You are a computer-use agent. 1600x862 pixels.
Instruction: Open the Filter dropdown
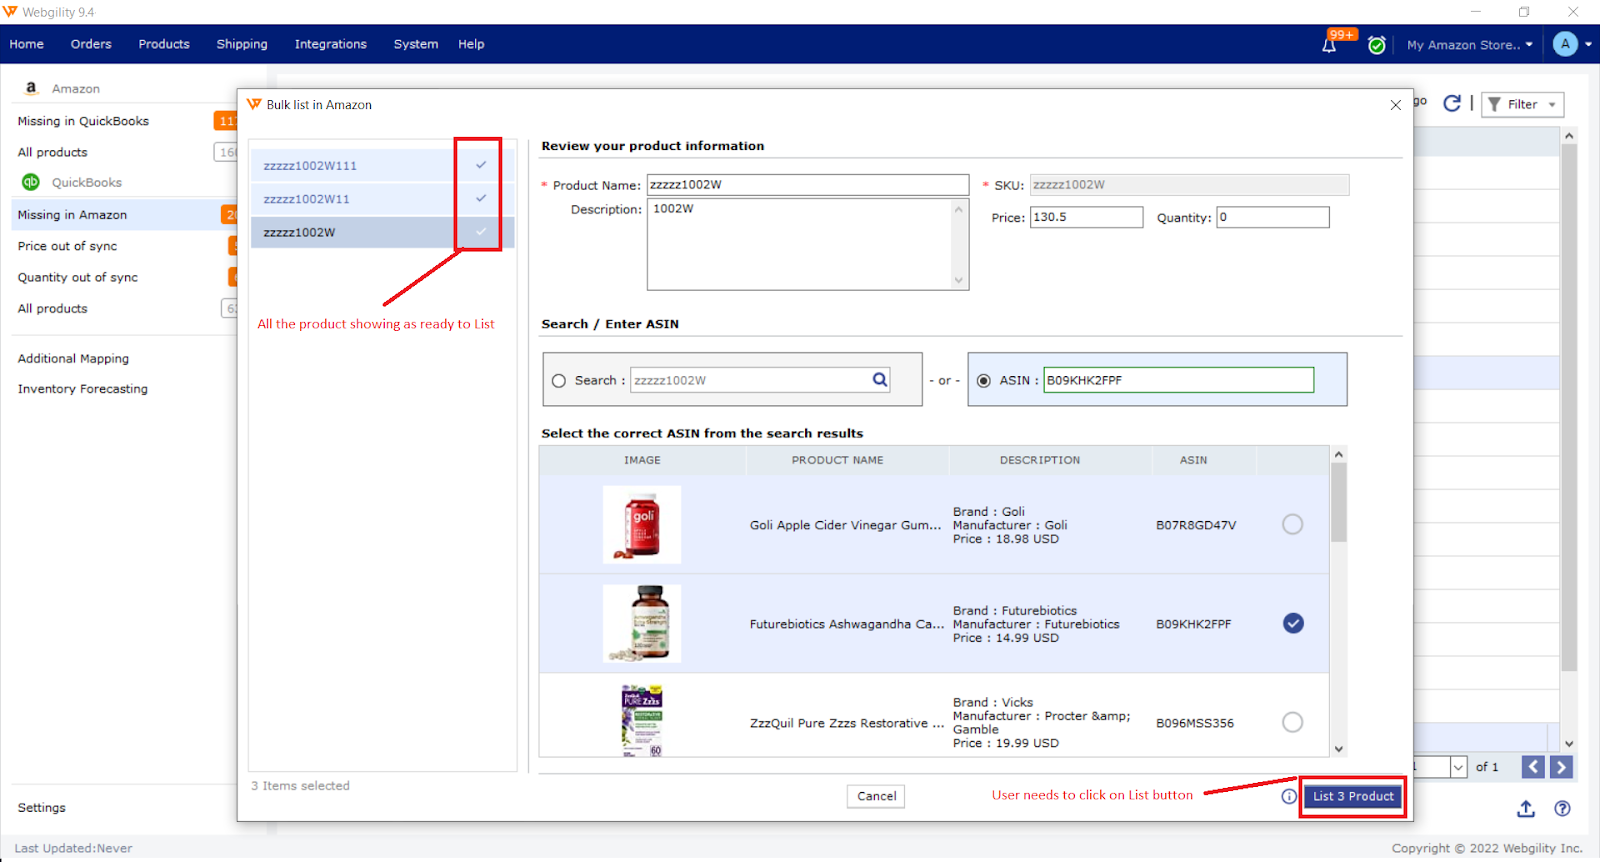pos(1522,104)
